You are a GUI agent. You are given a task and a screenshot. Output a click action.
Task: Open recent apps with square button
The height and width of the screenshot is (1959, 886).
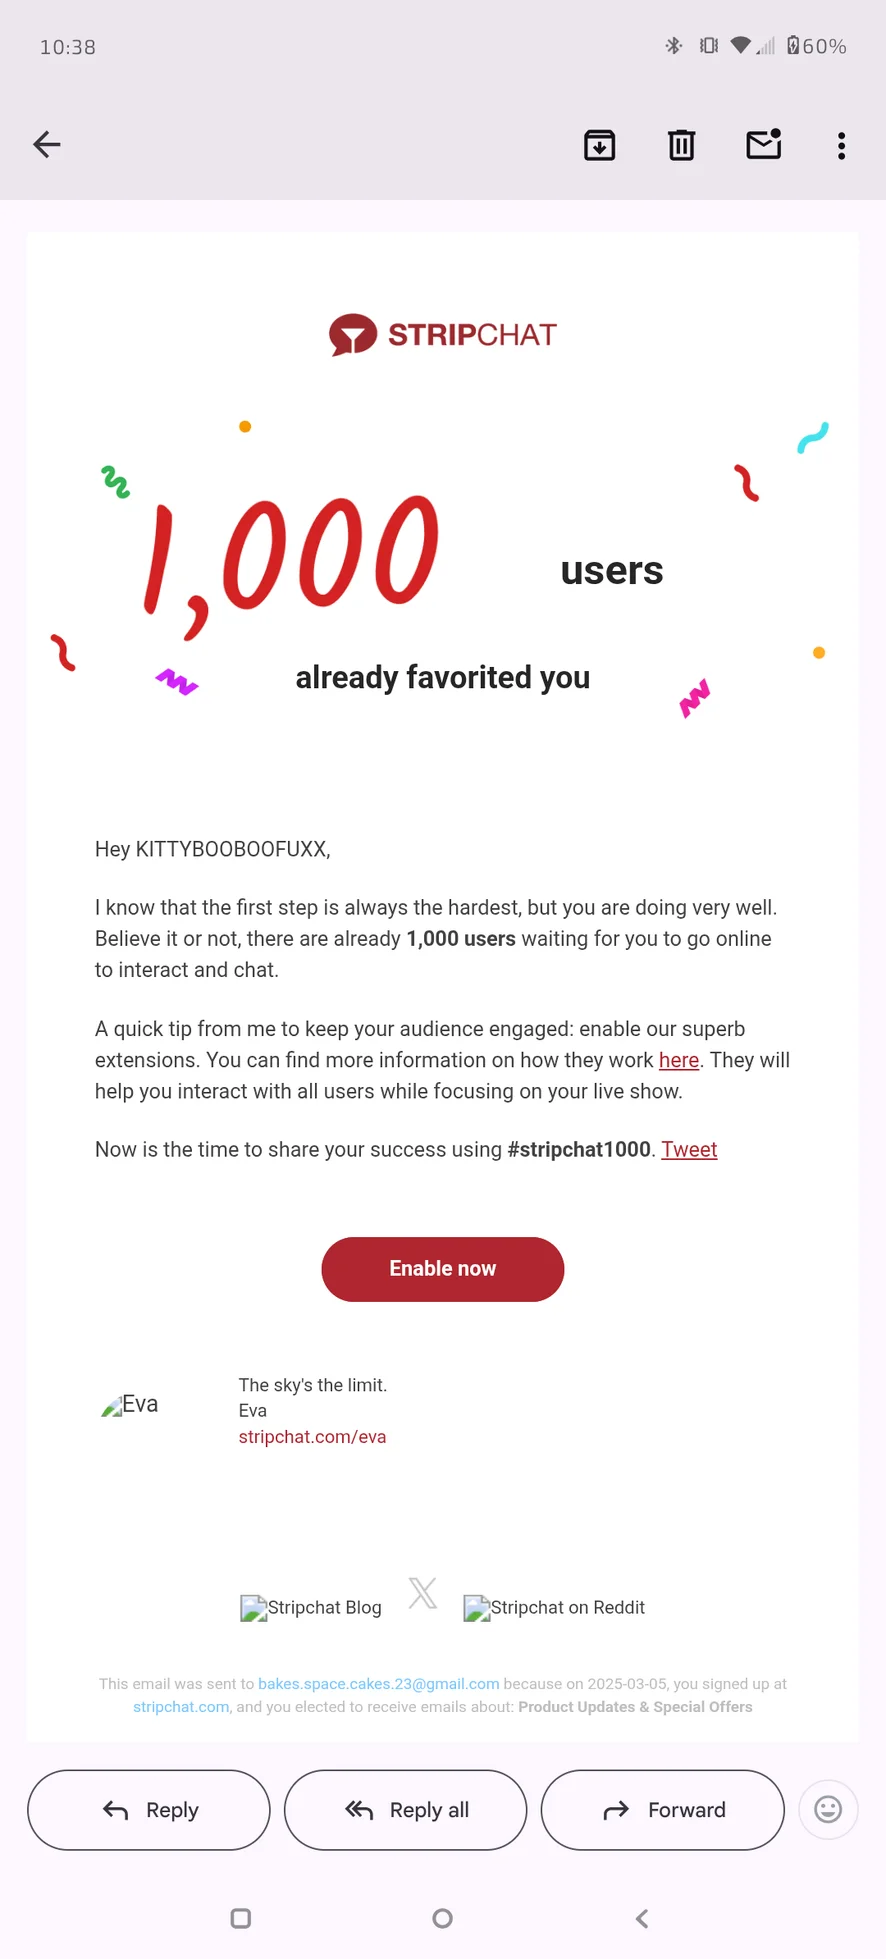click(241, 1918)
